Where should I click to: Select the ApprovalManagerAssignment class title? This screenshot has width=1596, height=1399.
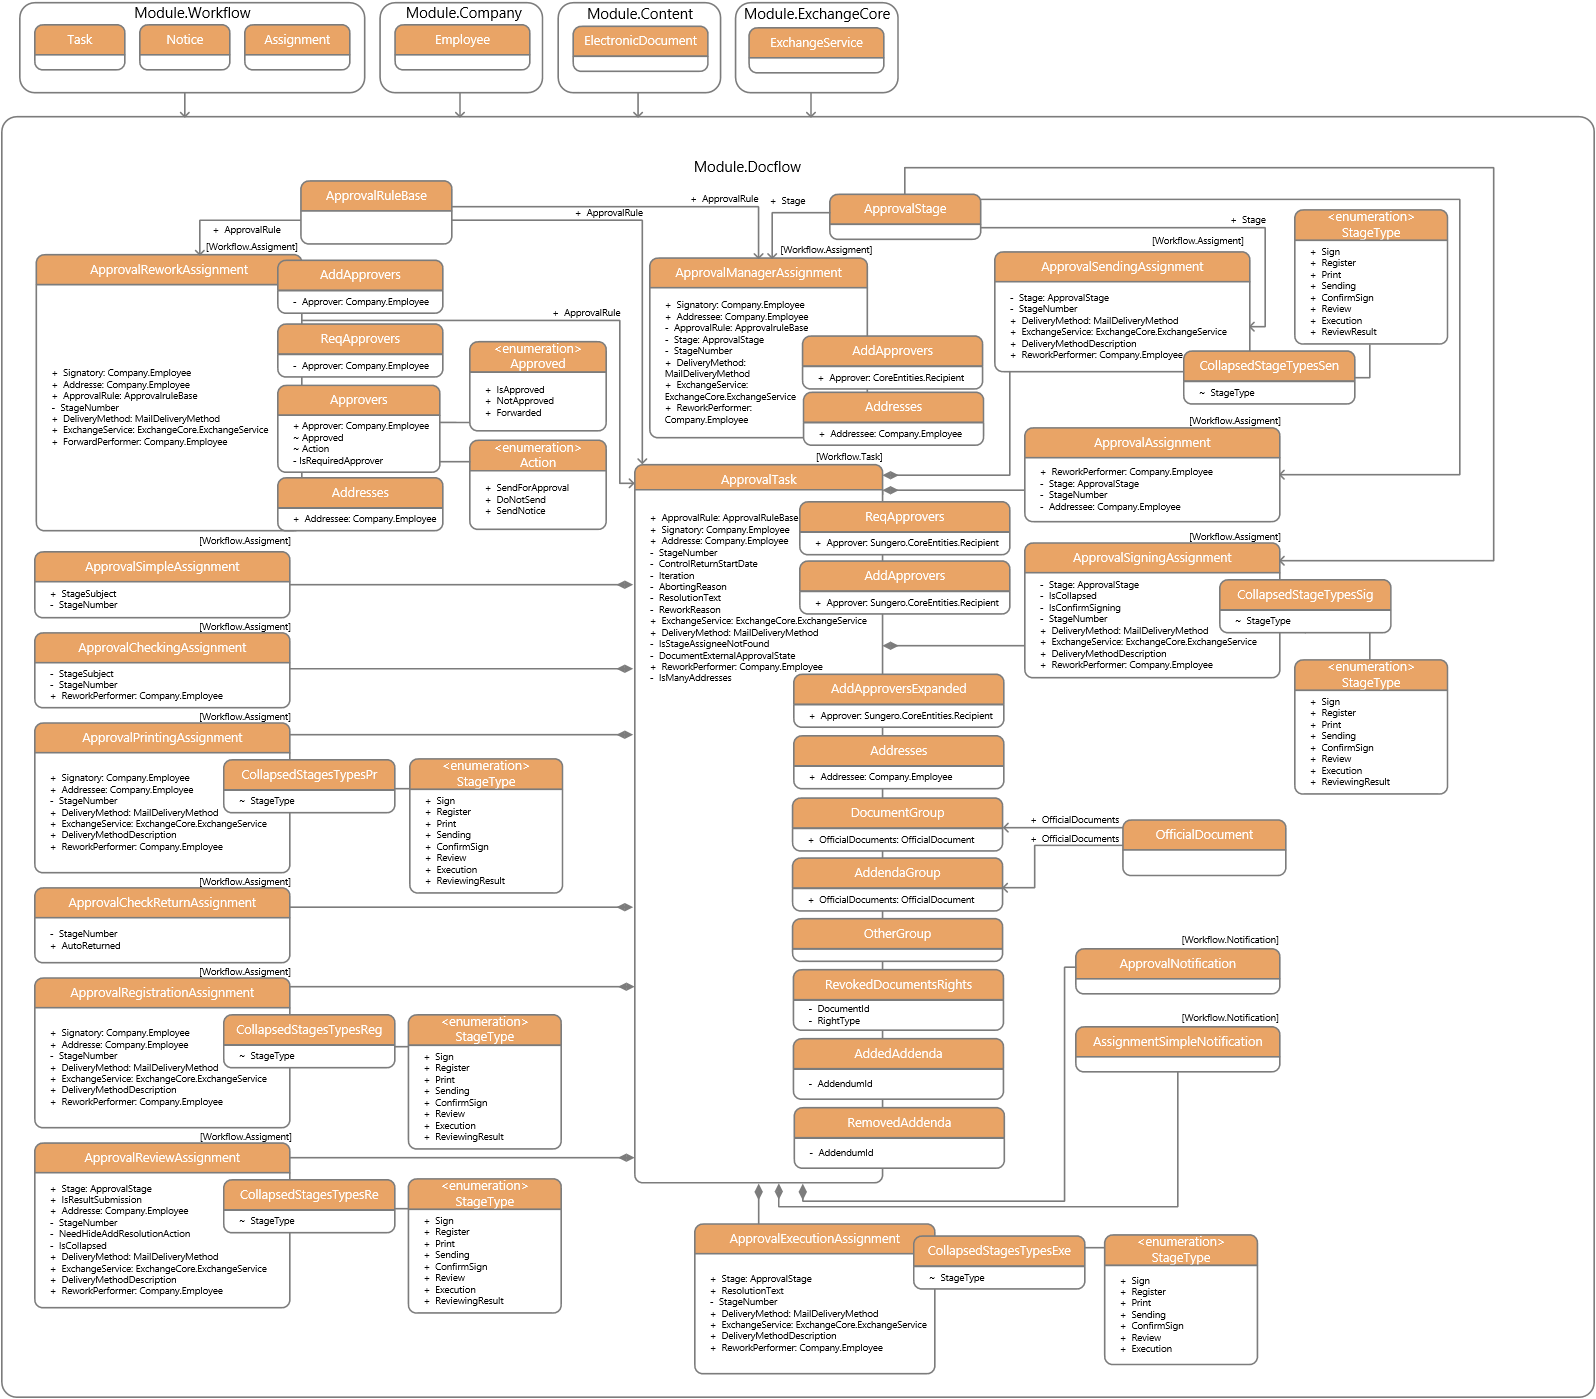[758, 273]
